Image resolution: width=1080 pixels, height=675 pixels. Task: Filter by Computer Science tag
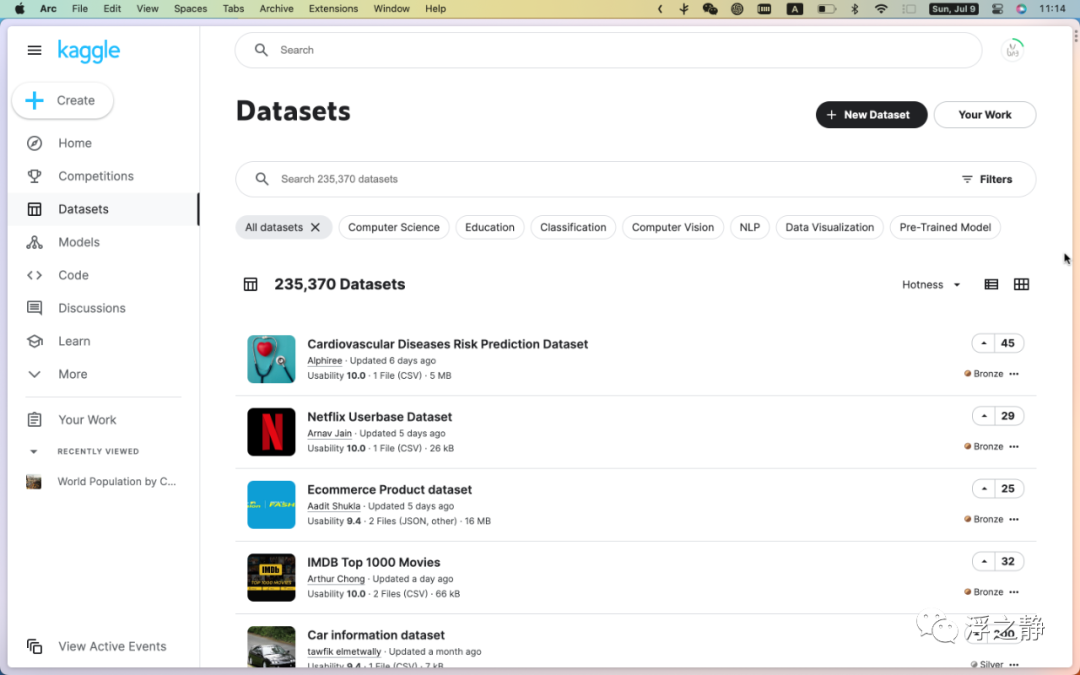click(x=394, y=227)
